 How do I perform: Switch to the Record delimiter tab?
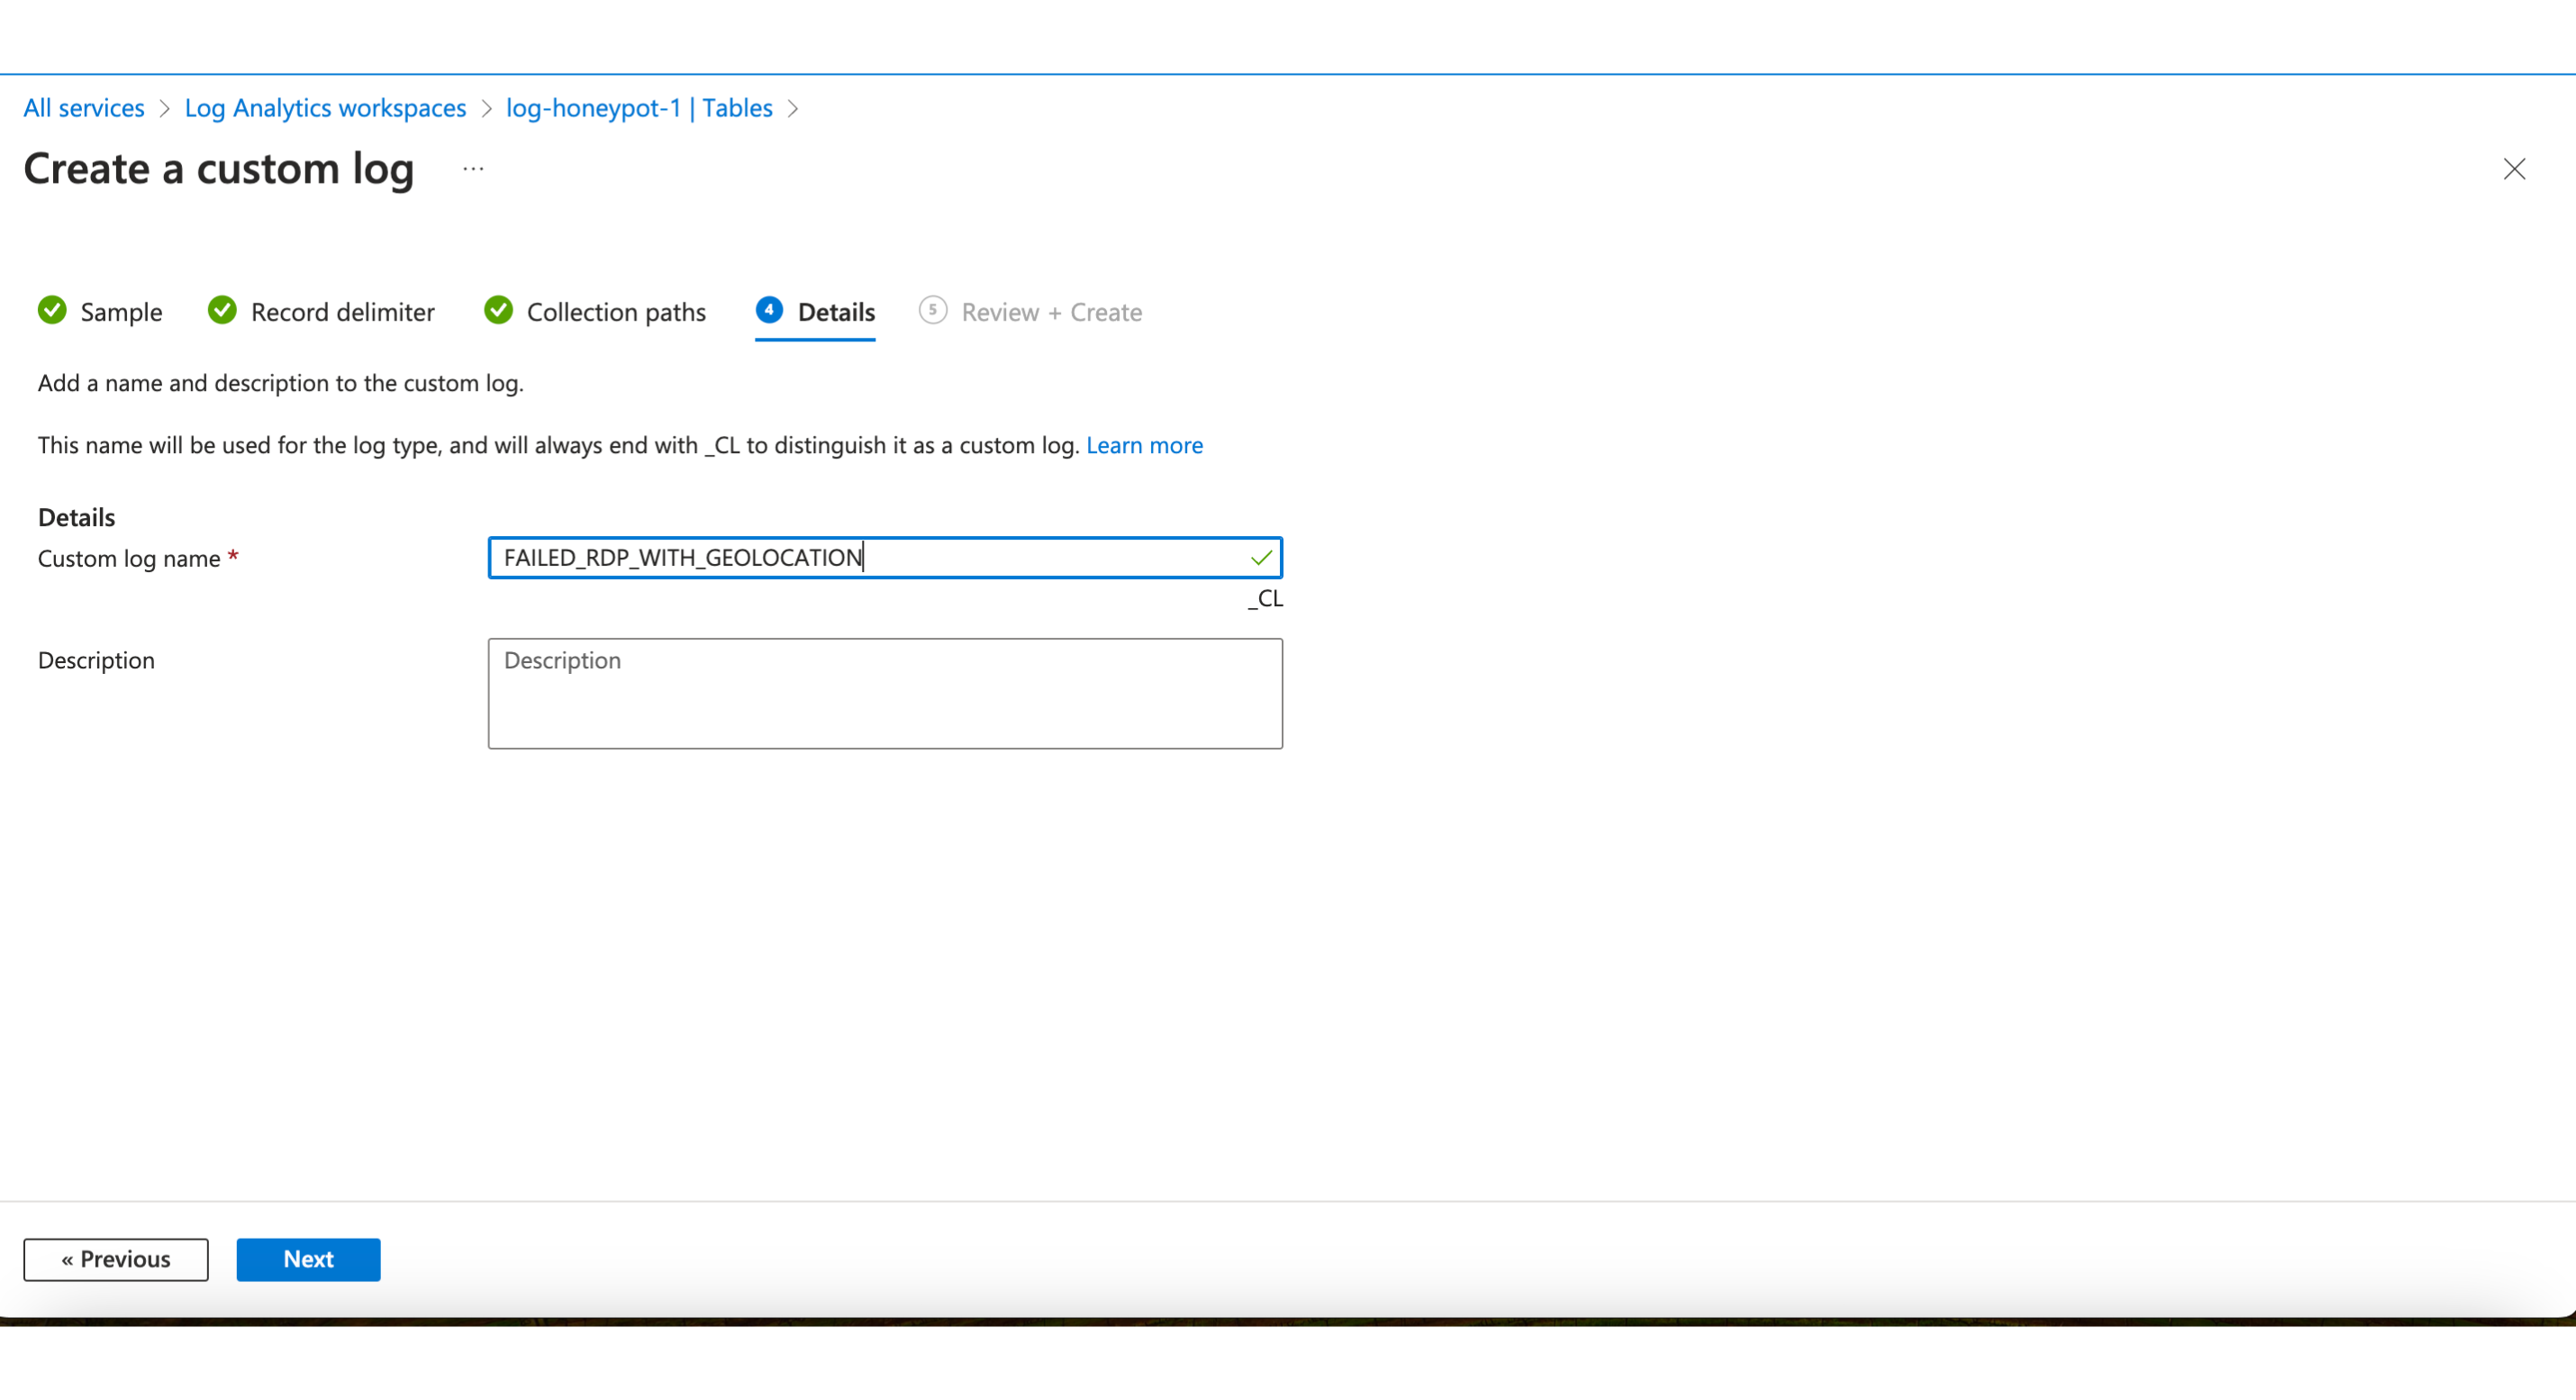342,312
